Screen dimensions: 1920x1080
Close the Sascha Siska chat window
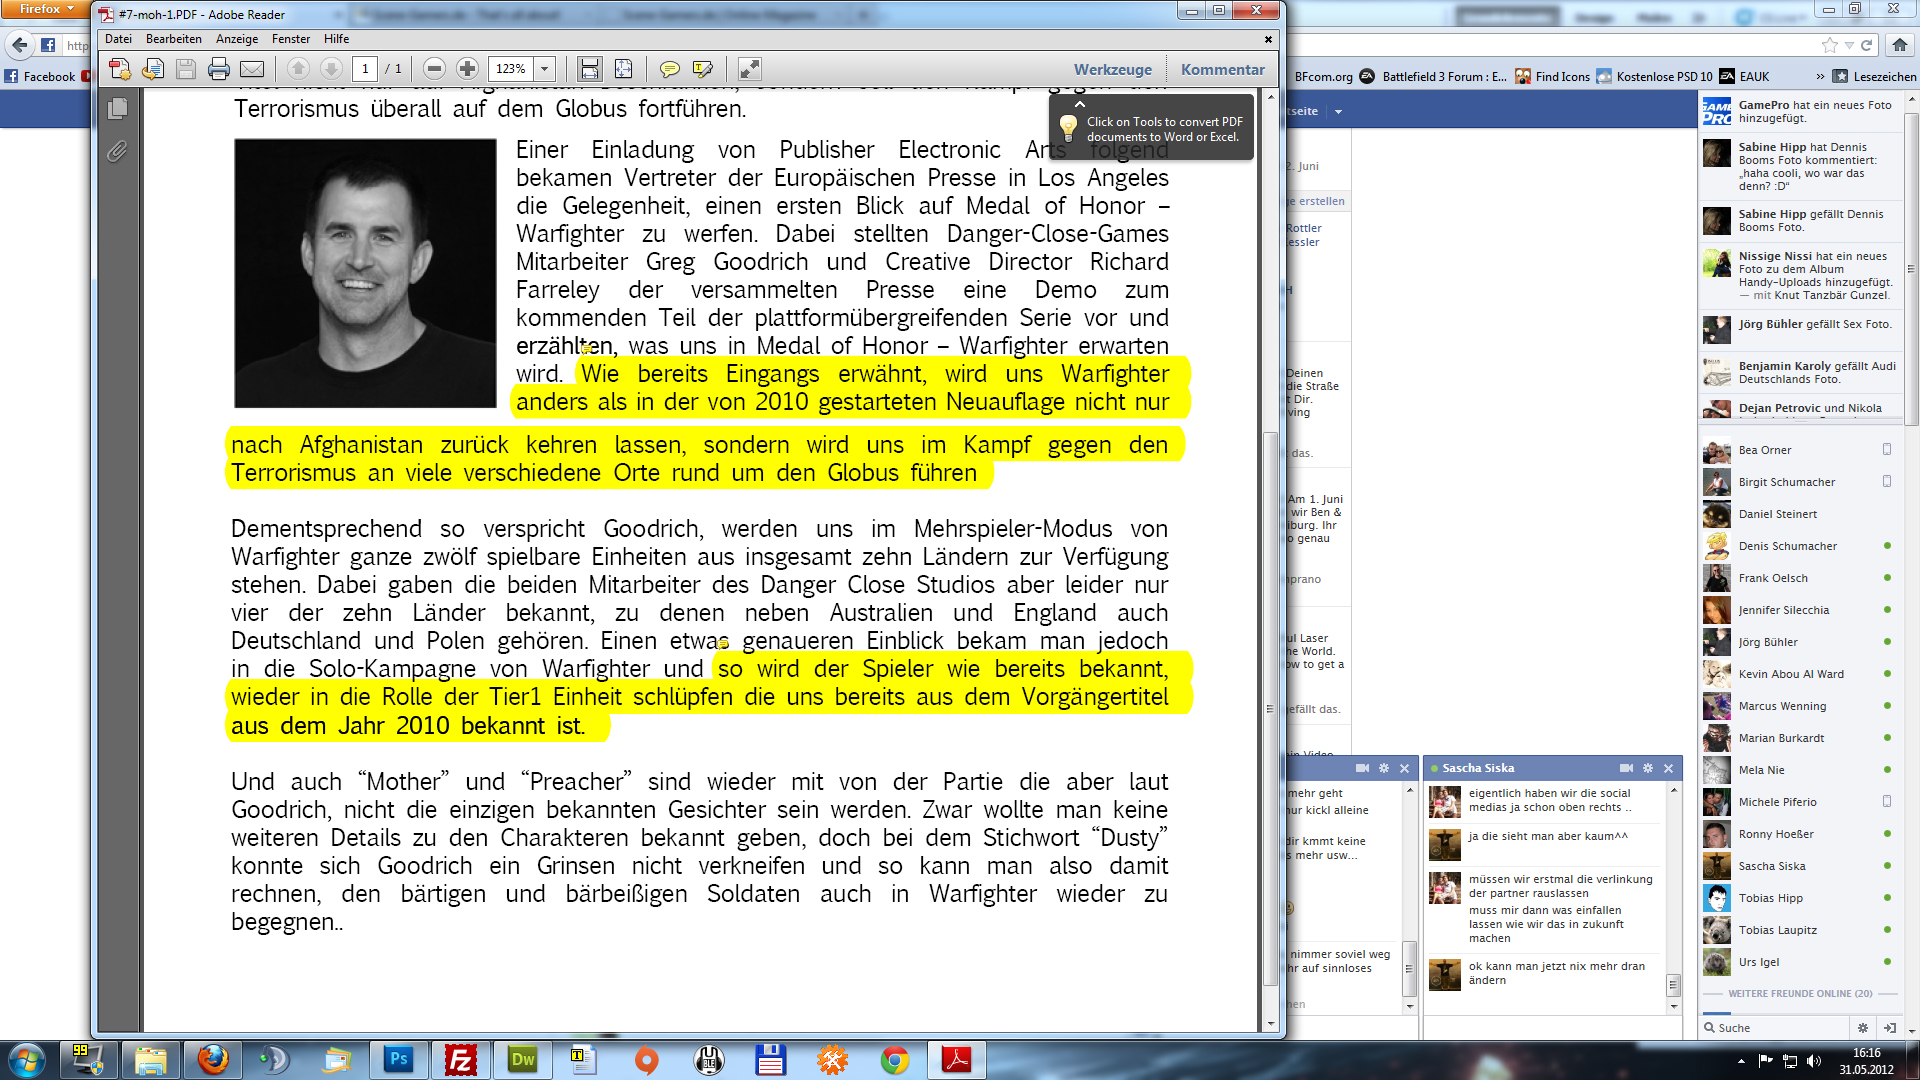click(1668, 768)
